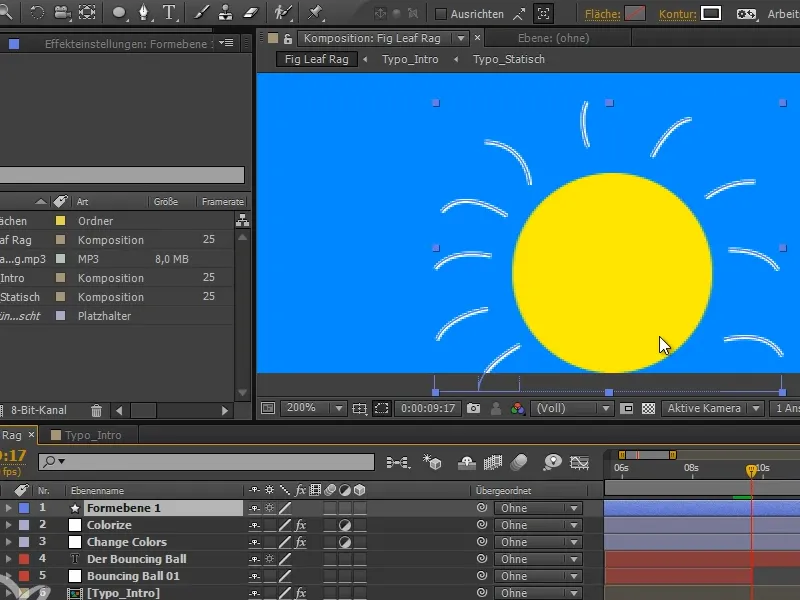The width and height of the screenshot is (800, 600).
Task: Click the 8-Bit-Kanal color depth button
Action: tap(39, 410)
